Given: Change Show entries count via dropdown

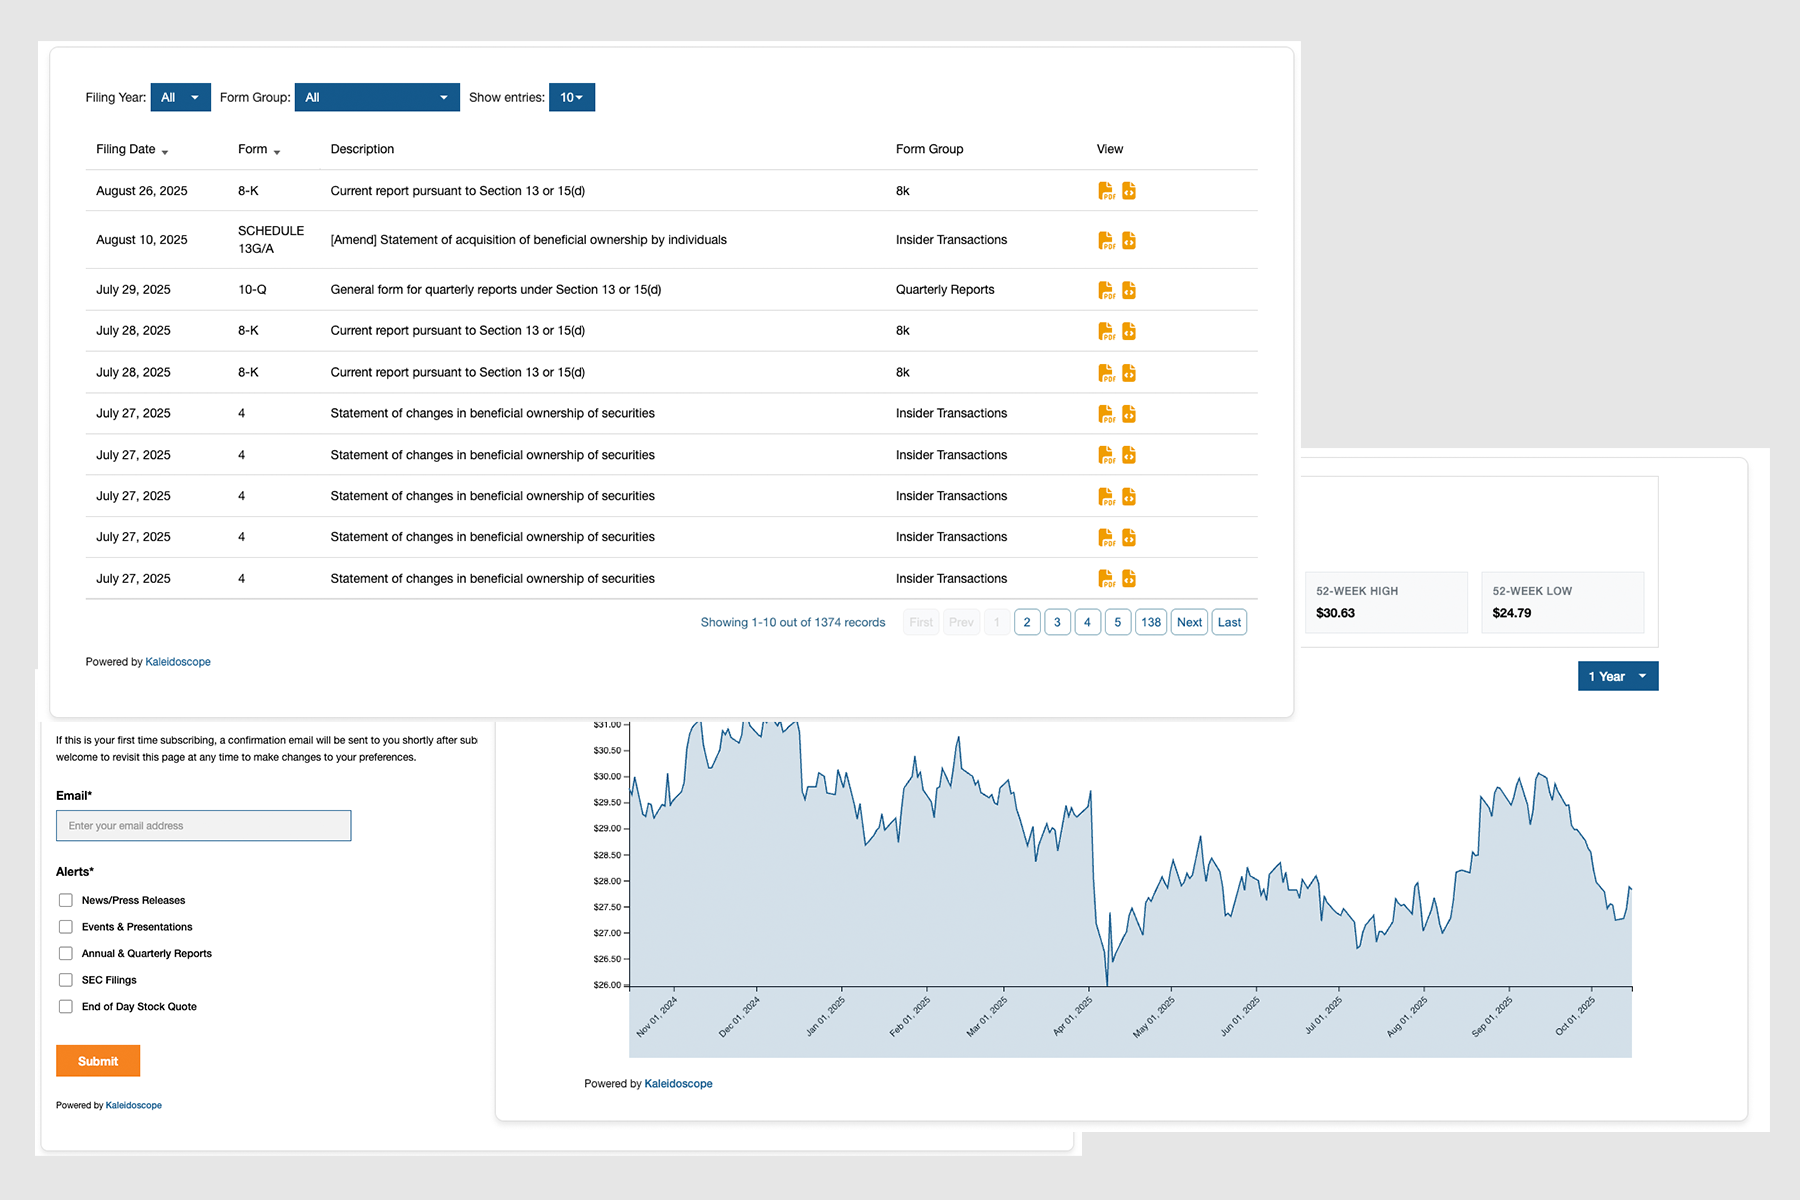Looking at the screenshot, I should pos(571,97).
